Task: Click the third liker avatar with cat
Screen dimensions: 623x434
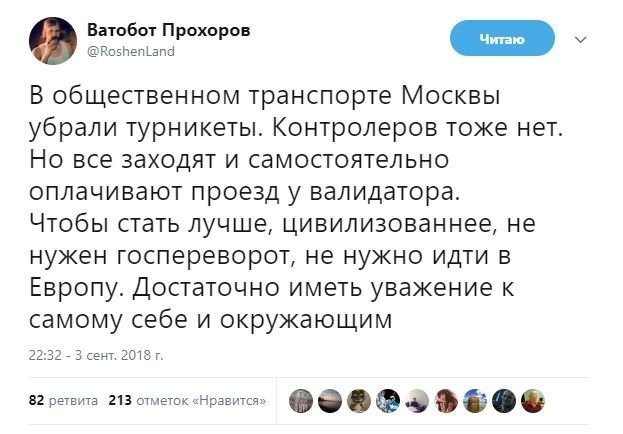Action: 359,401
